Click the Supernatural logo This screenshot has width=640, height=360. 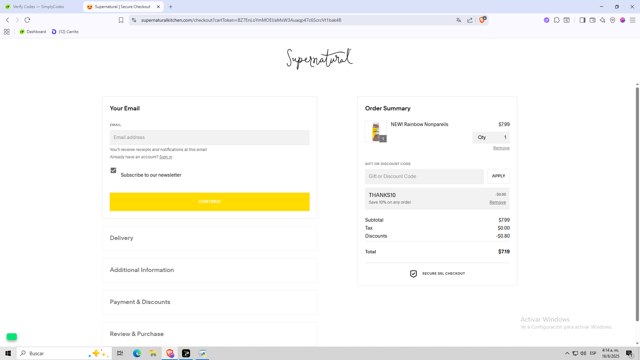tap(319, 59)
